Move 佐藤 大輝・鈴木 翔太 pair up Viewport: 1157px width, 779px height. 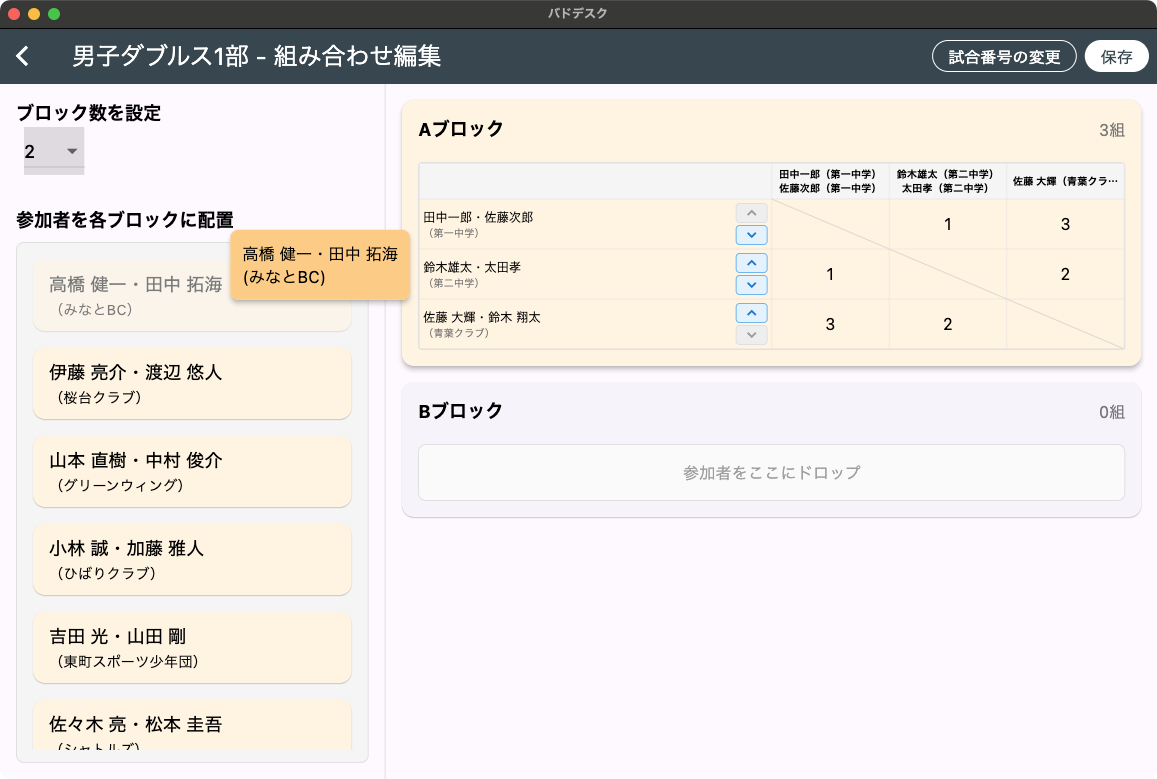(x=751, y=313)
